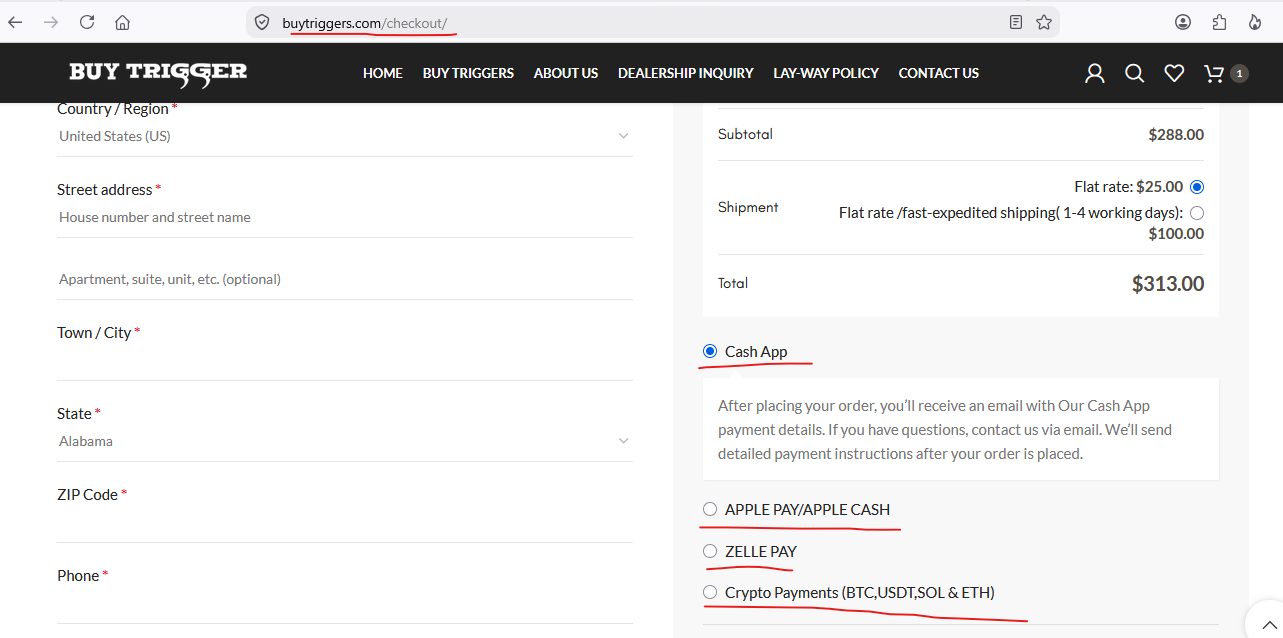Click the cart item count badge
Viewport: 1283px width, 638px height.
click(1239, 73)
